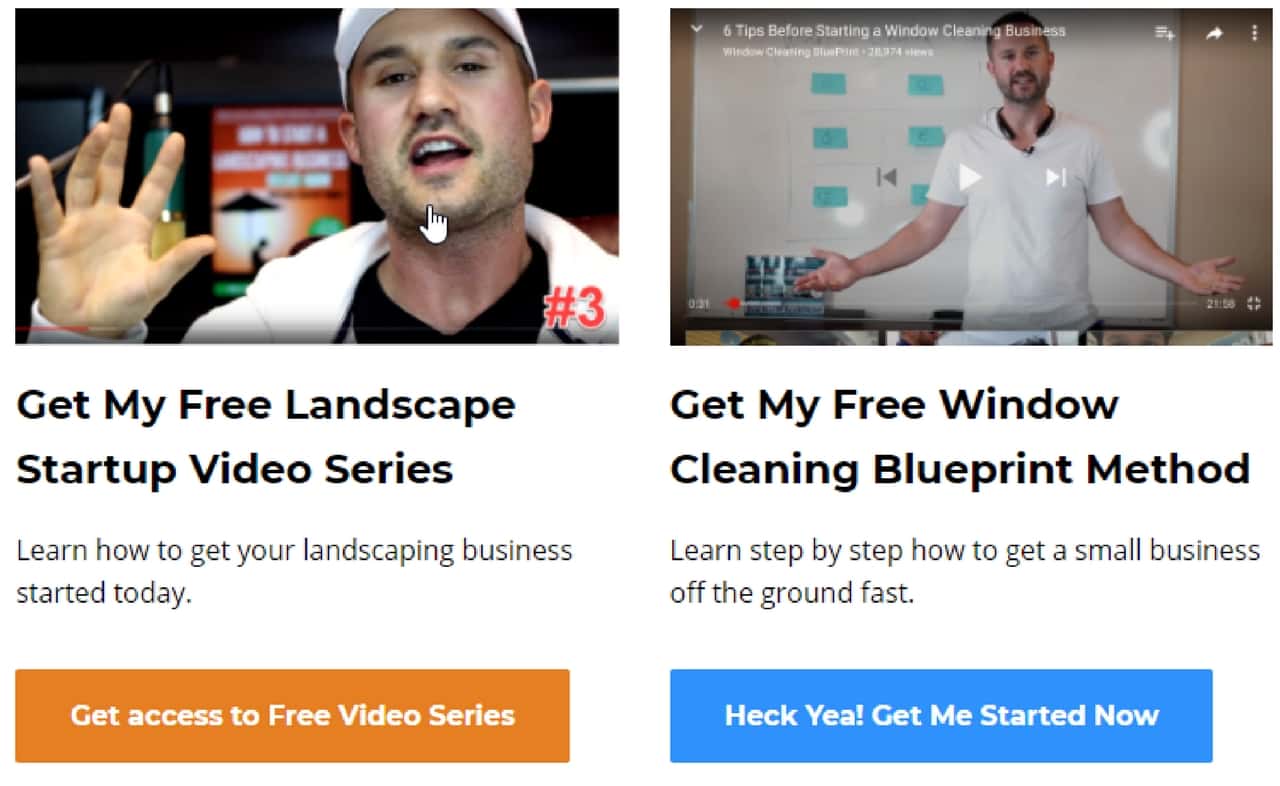Open the '6 Tips Before Starting' video title
The width and height of the screenshot is (1280, 786).
pyautogui.click(x=894, y=31)
